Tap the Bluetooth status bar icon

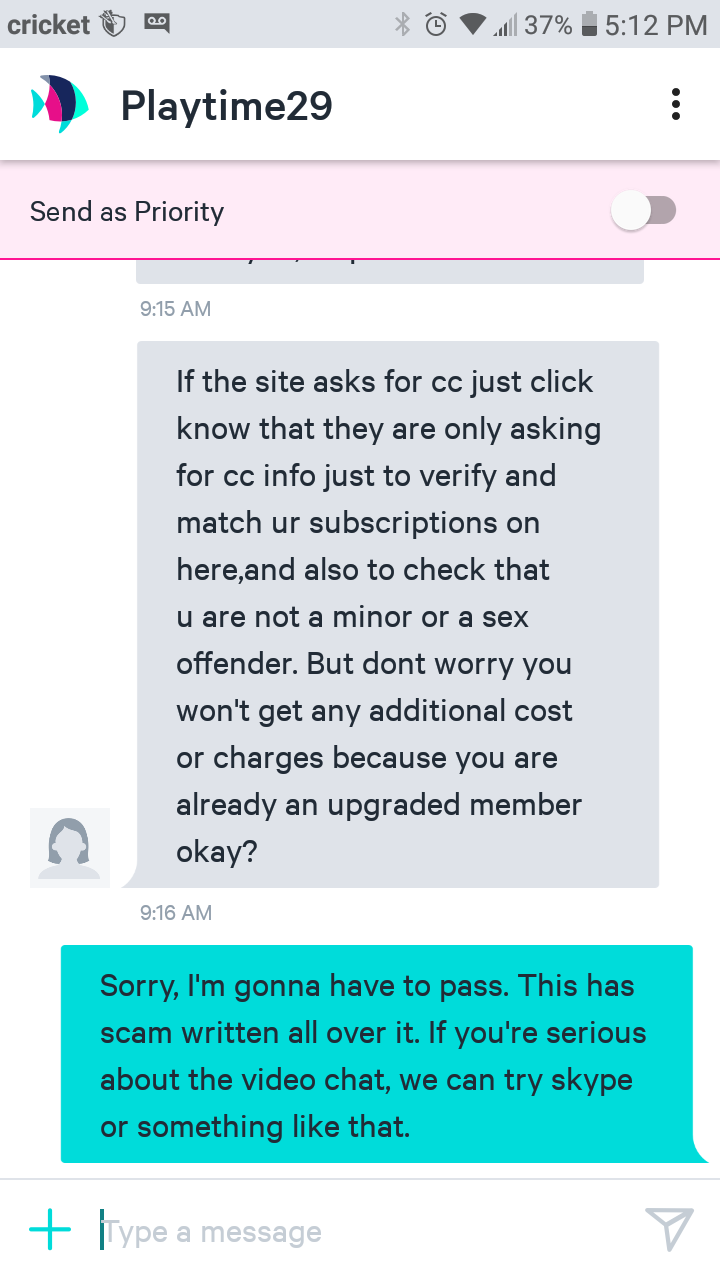(403, 24)
